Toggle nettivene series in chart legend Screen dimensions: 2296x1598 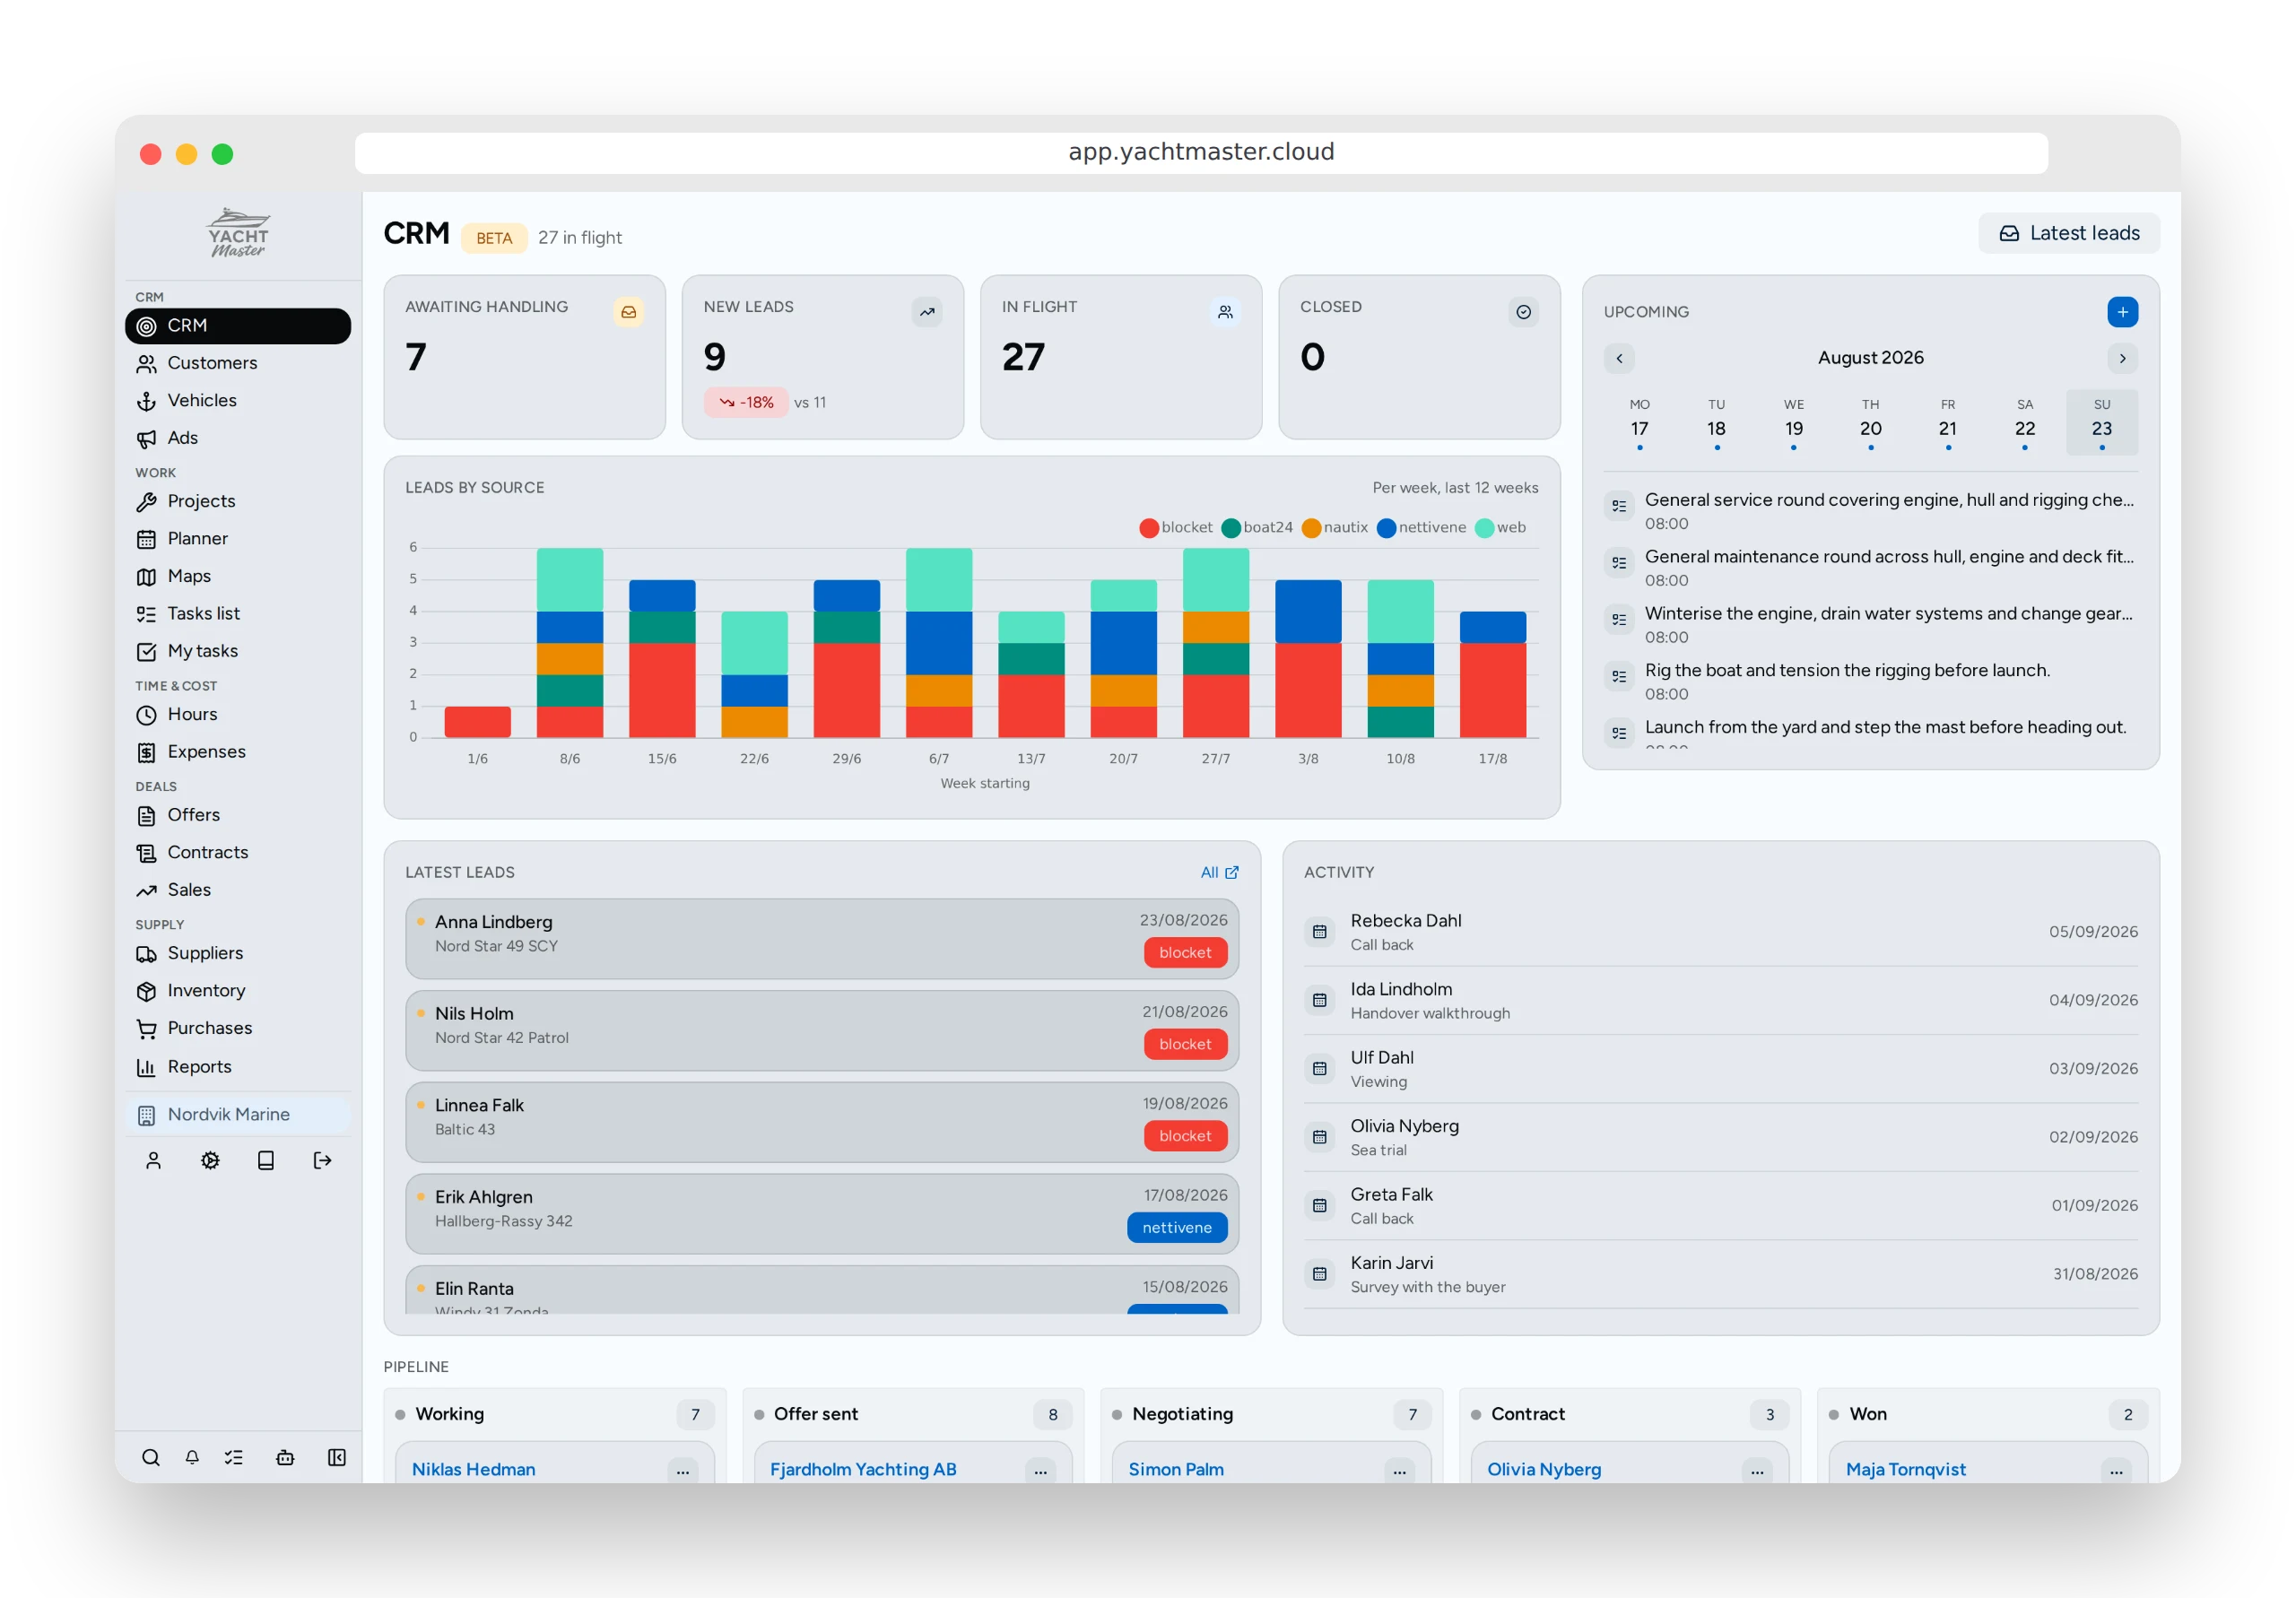pos(1421,528)
